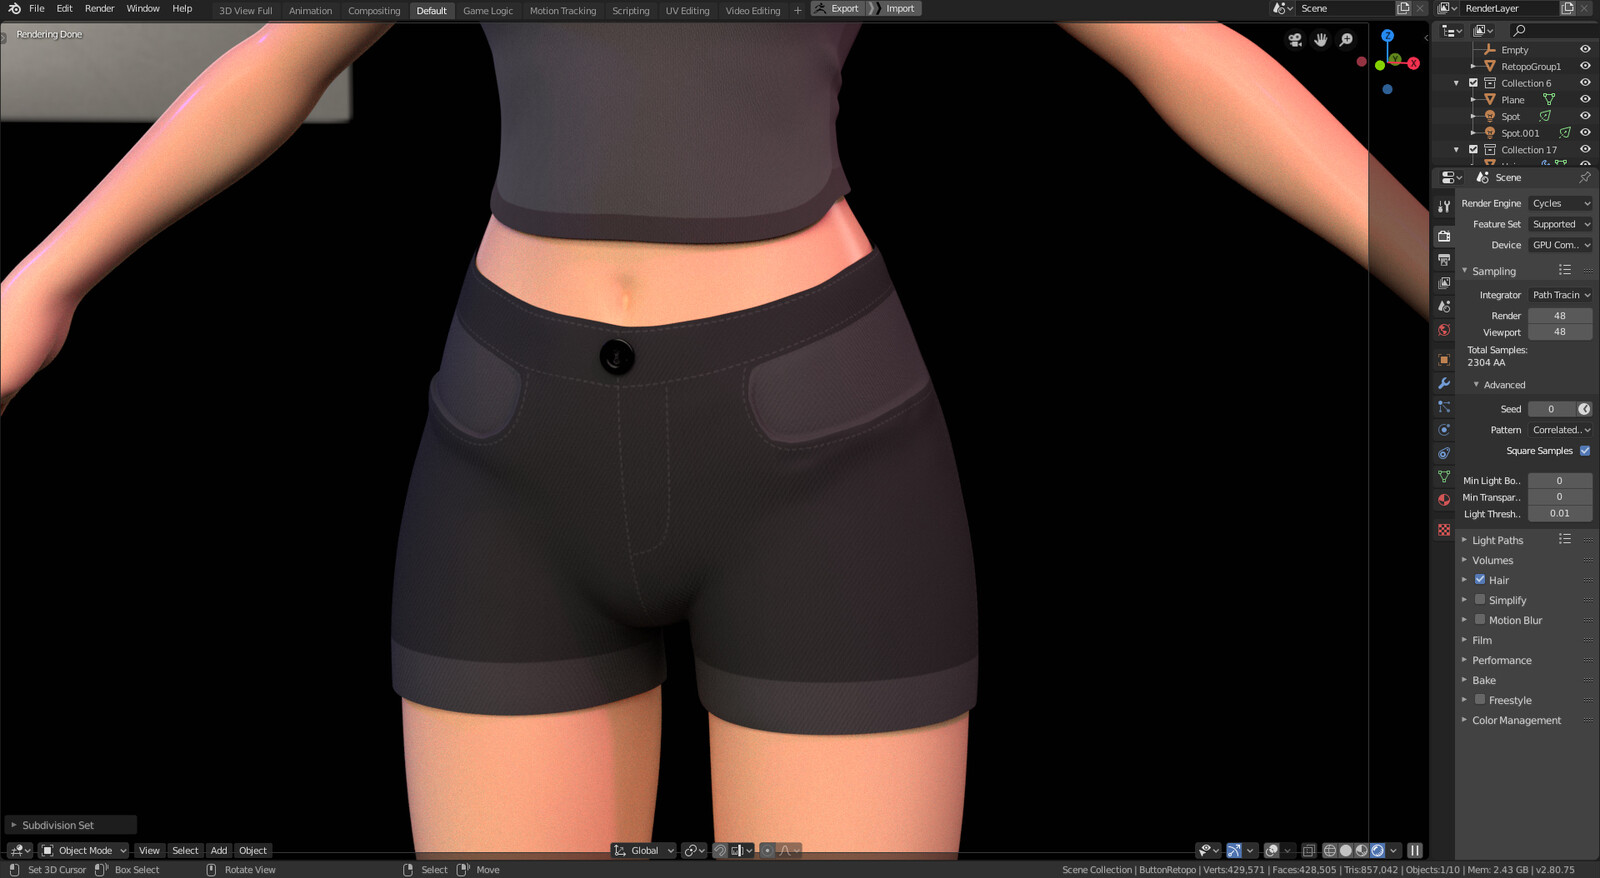This screenshot has height=878, width=1600.
Task: Switch to the Scripting workspace tab
Action: (x=630, y=10)
